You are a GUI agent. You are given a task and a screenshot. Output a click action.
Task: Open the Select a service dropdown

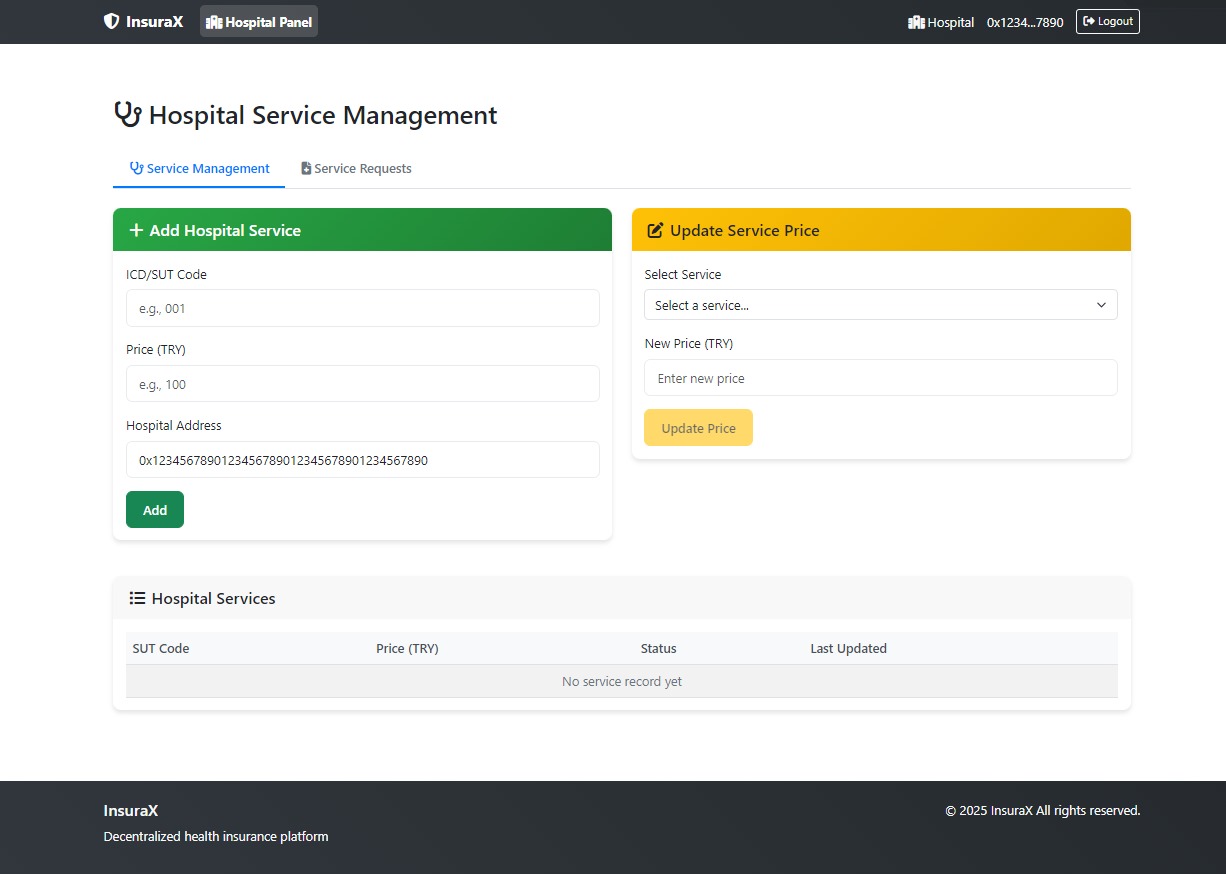click(880, 305)
